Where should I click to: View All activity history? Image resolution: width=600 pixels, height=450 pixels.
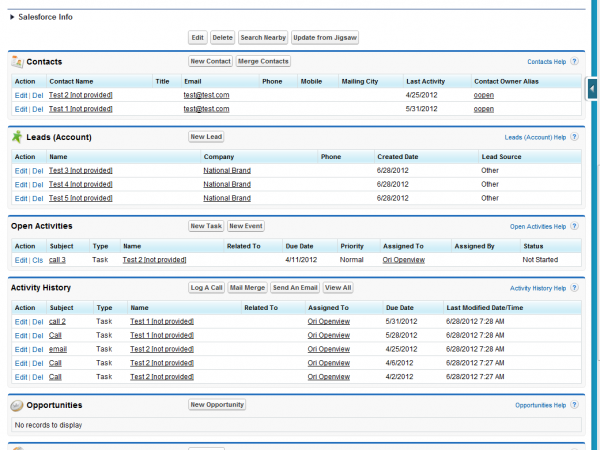338,288
